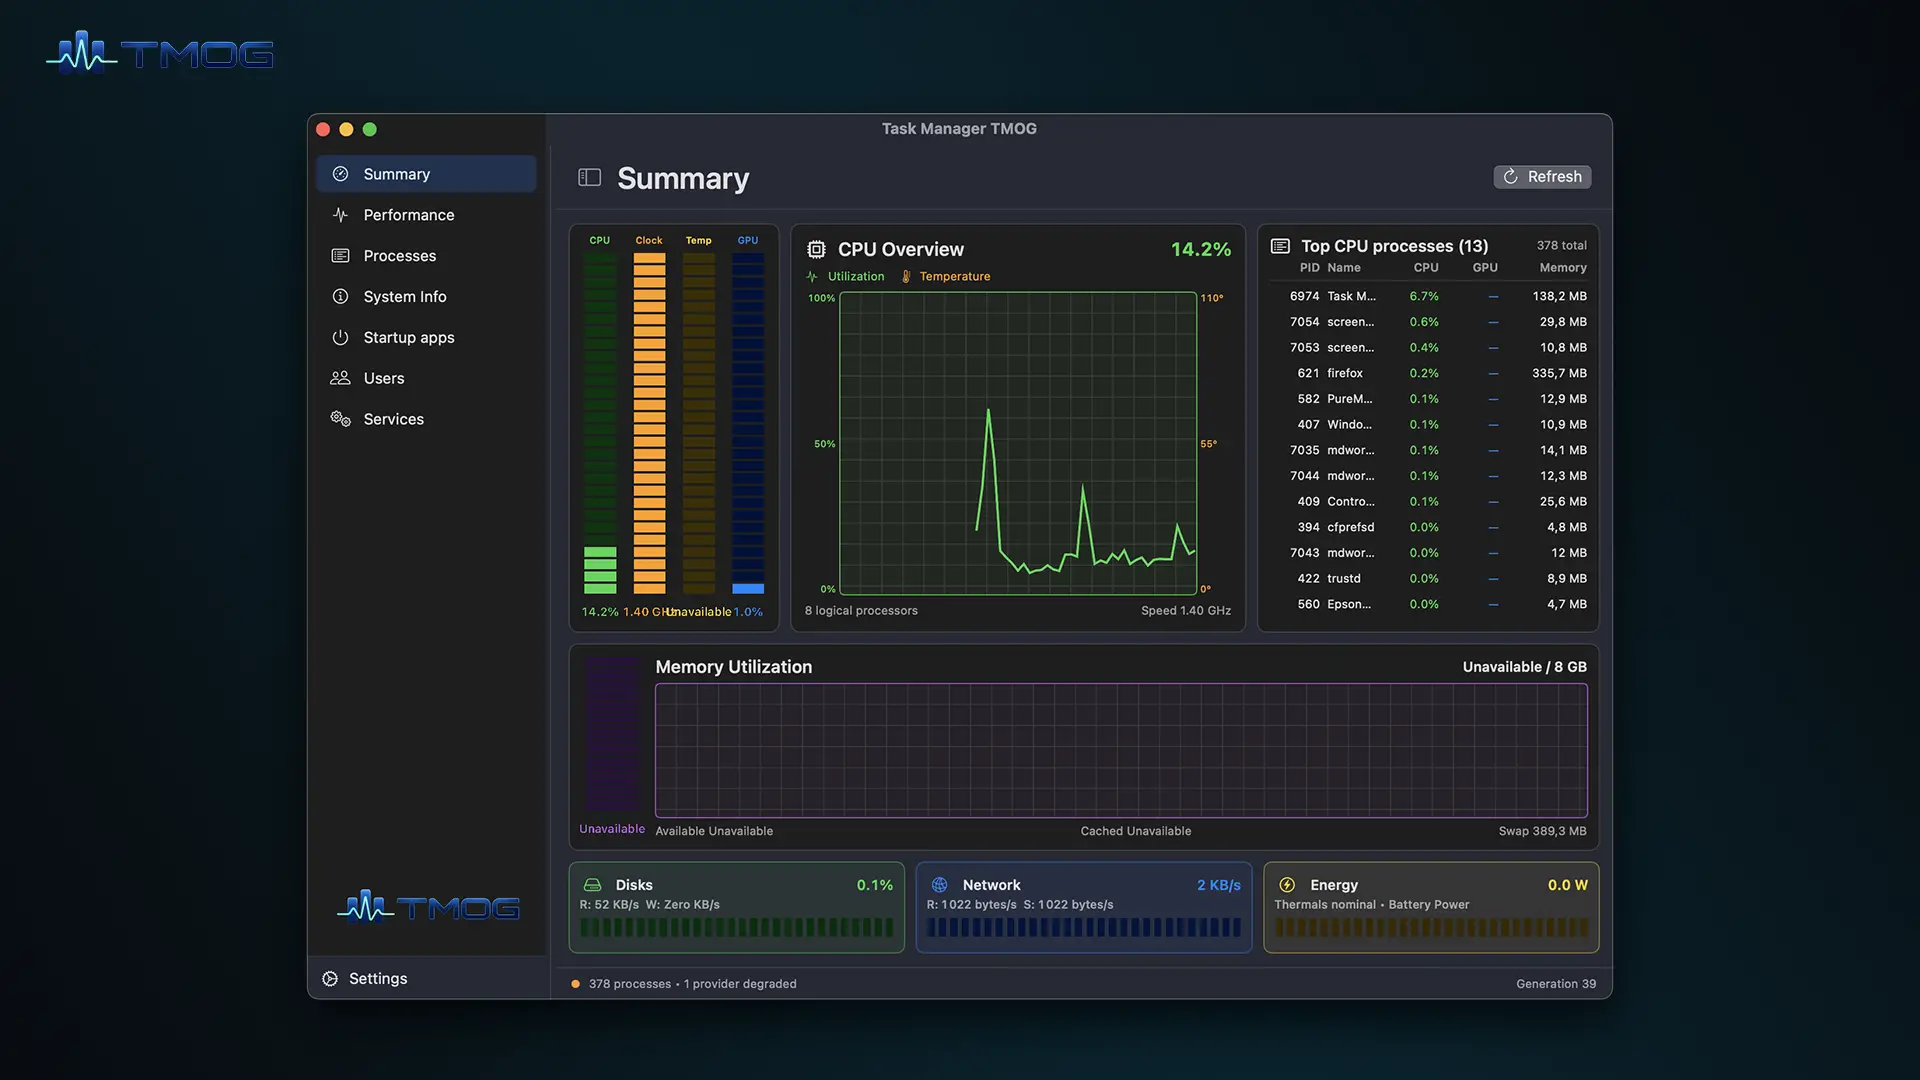Click the System Info icon
The height and width of the screenshot is (1080, 1920).
click(x=340, y=297)
